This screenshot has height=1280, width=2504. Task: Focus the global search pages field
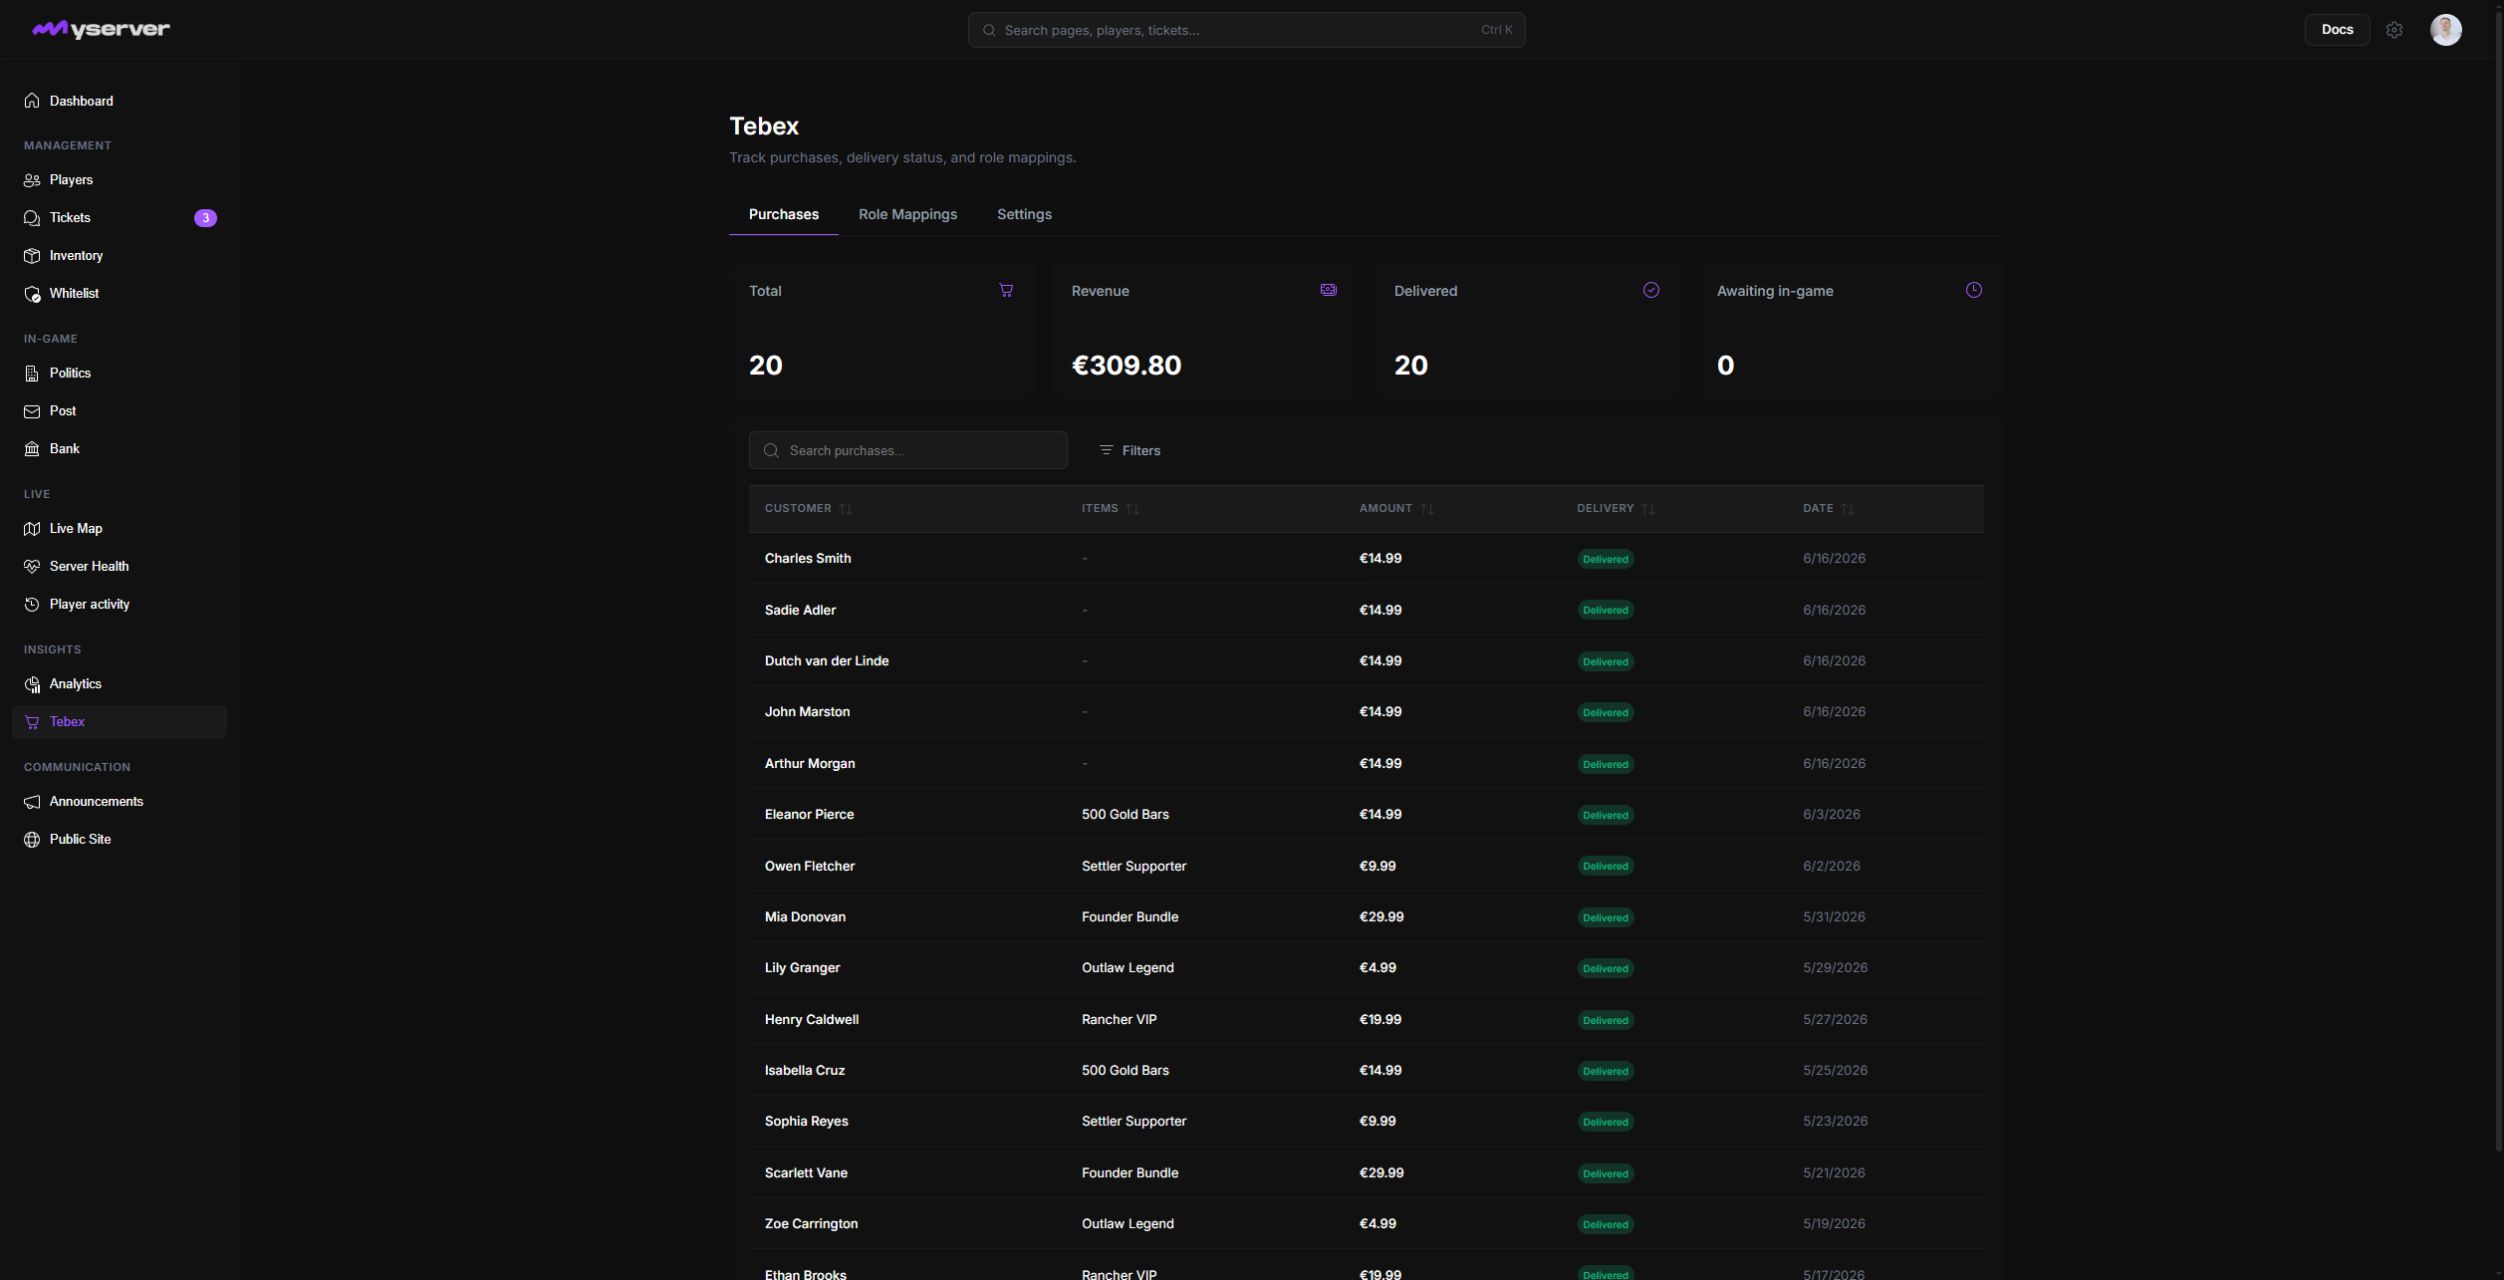[x=1246, y=30]
